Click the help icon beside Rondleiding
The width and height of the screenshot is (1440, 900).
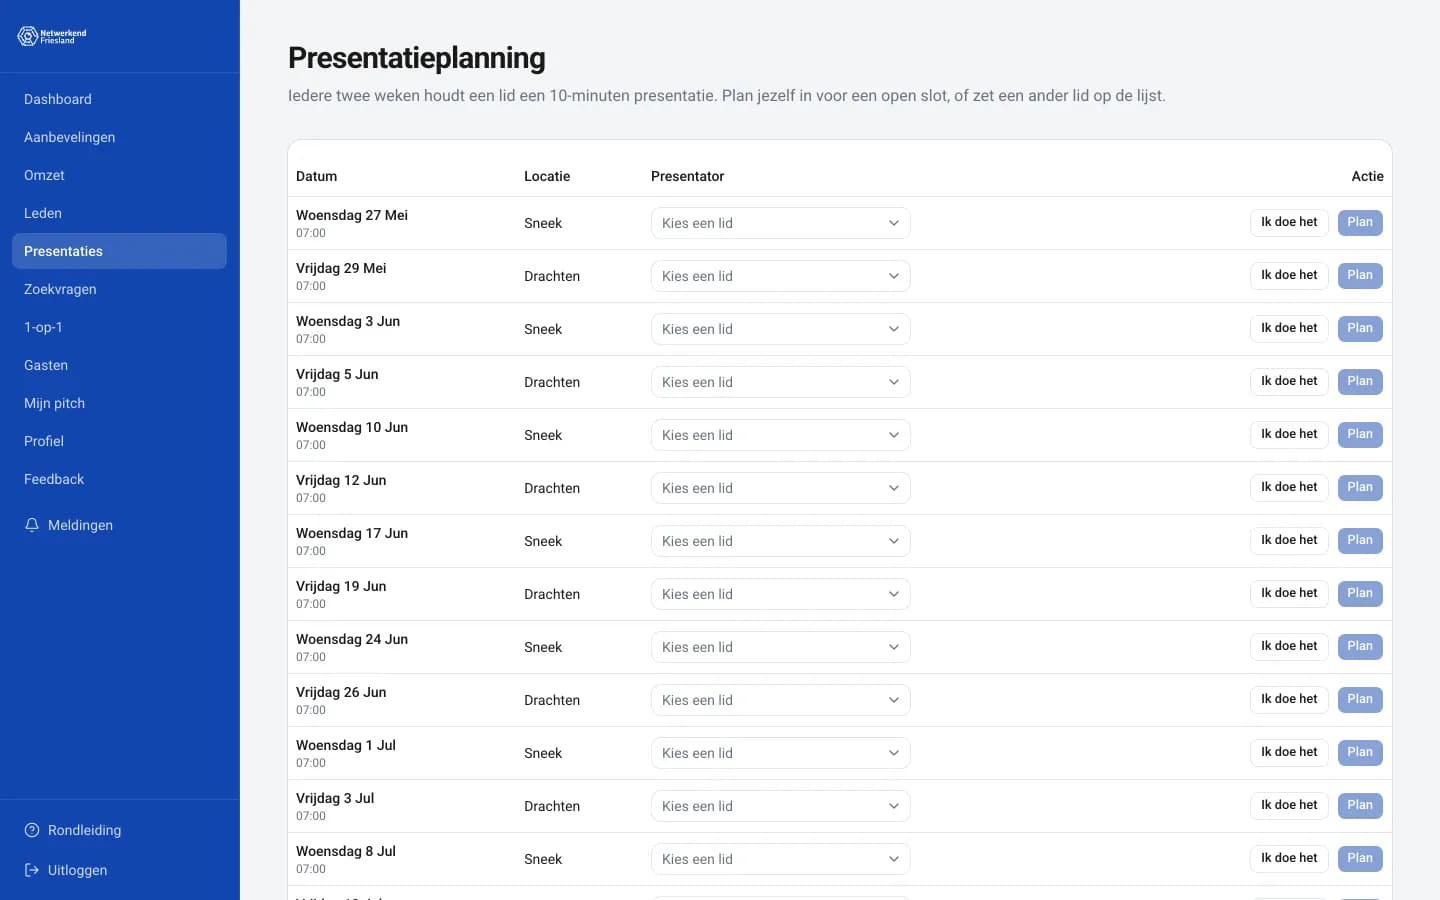[x=32, y=830]
